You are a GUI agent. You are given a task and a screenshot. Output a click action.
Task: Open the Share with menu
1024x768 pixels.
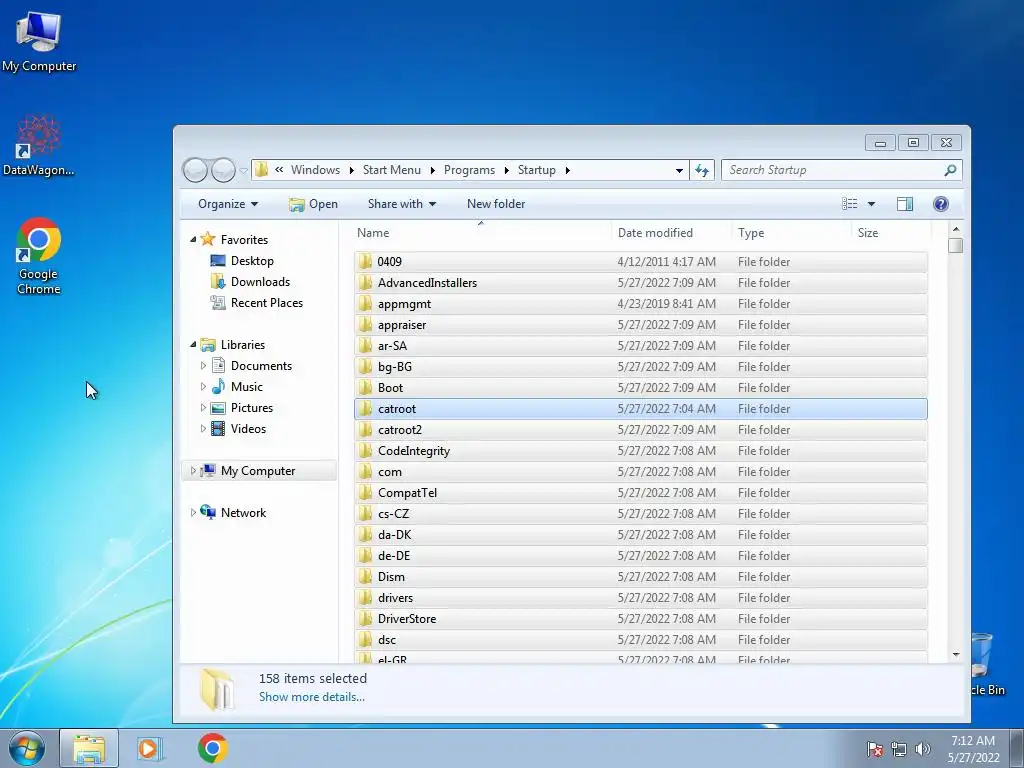pyautogui.click(x=402, y=204)
